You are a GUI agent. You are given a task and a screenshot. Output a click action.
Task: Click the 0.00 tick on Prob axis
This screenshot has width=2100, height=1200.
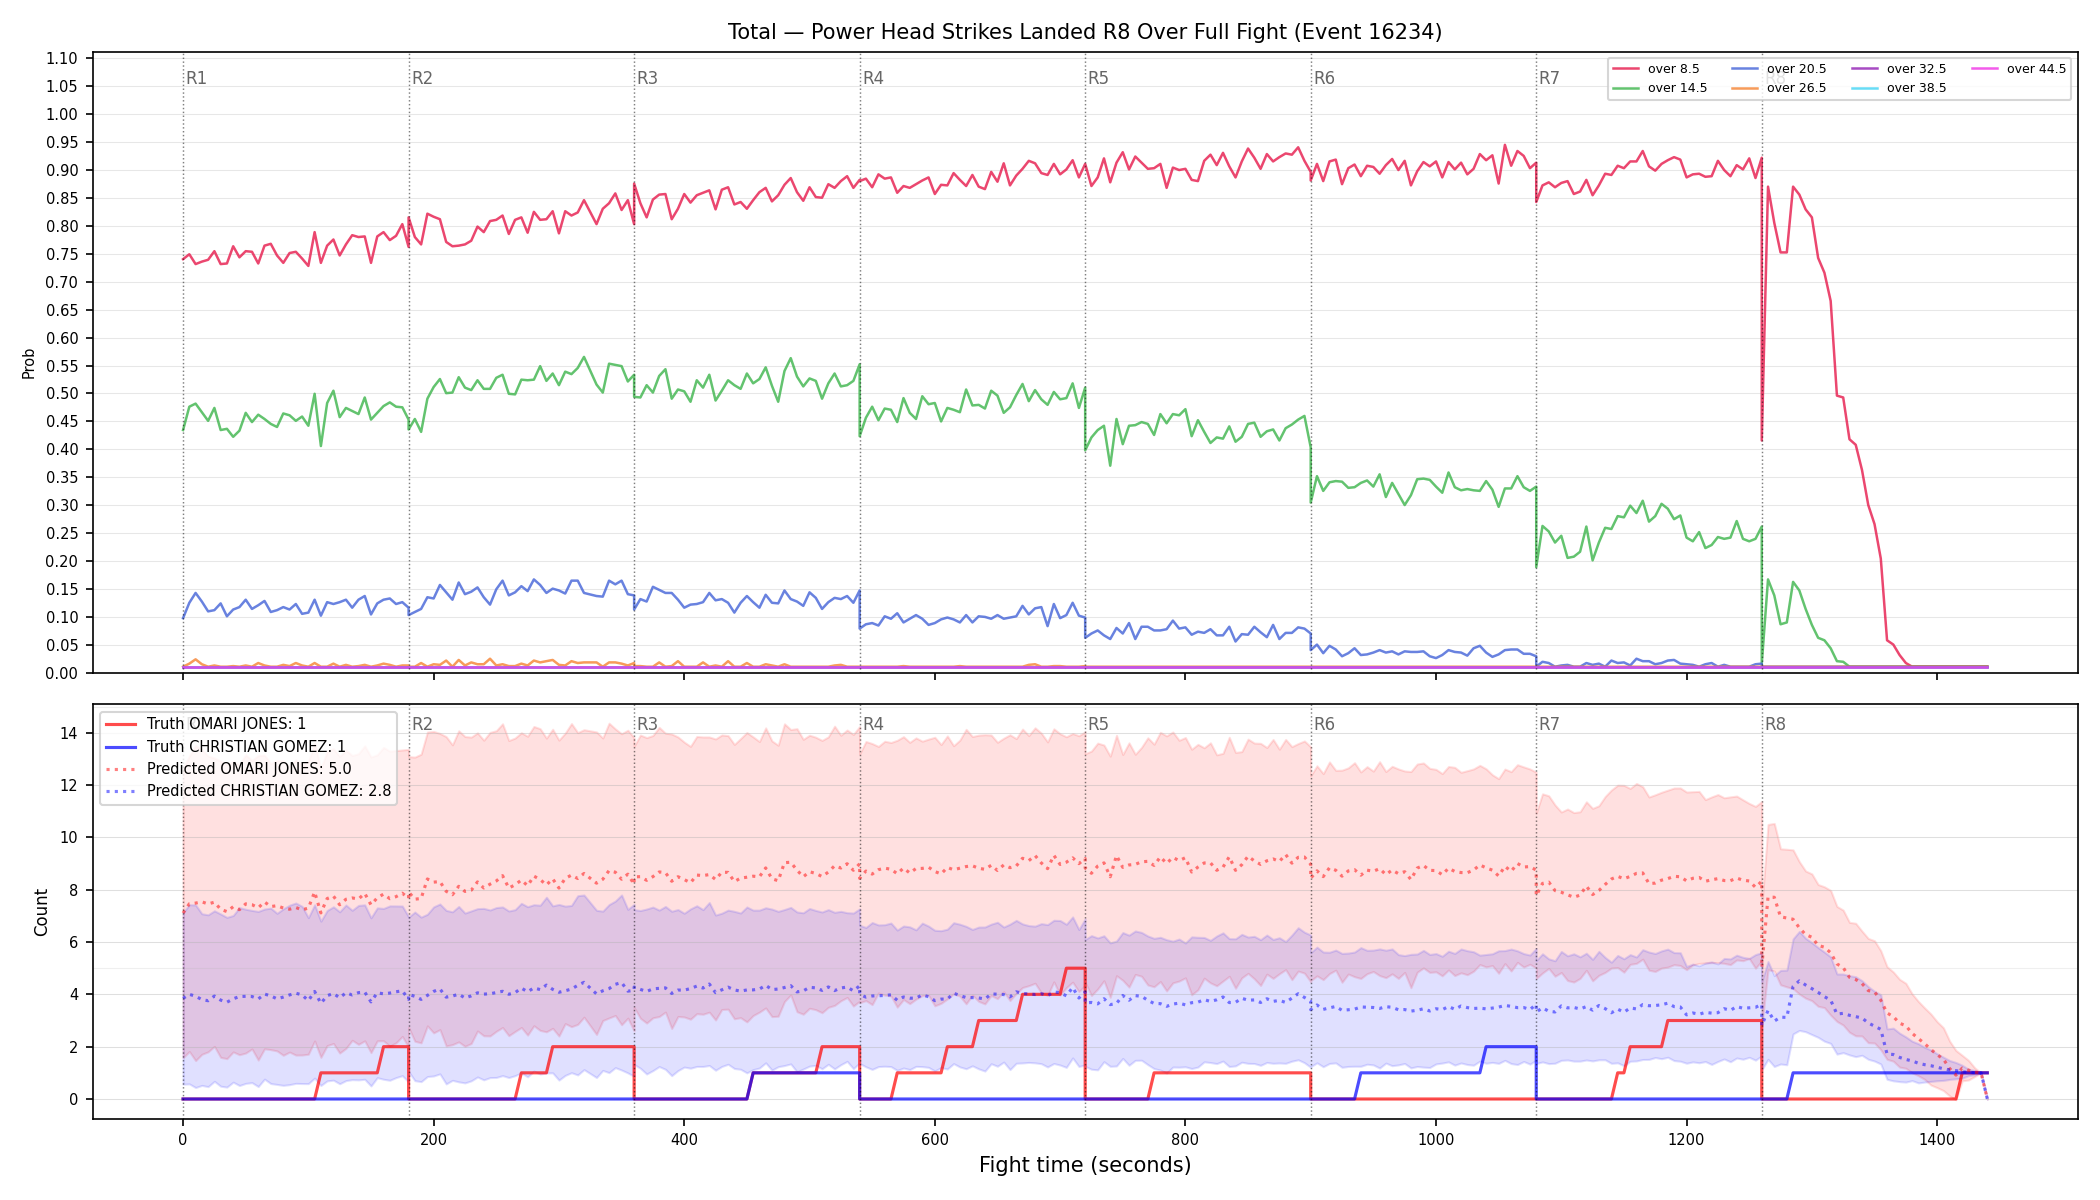(x=62, y=673)
